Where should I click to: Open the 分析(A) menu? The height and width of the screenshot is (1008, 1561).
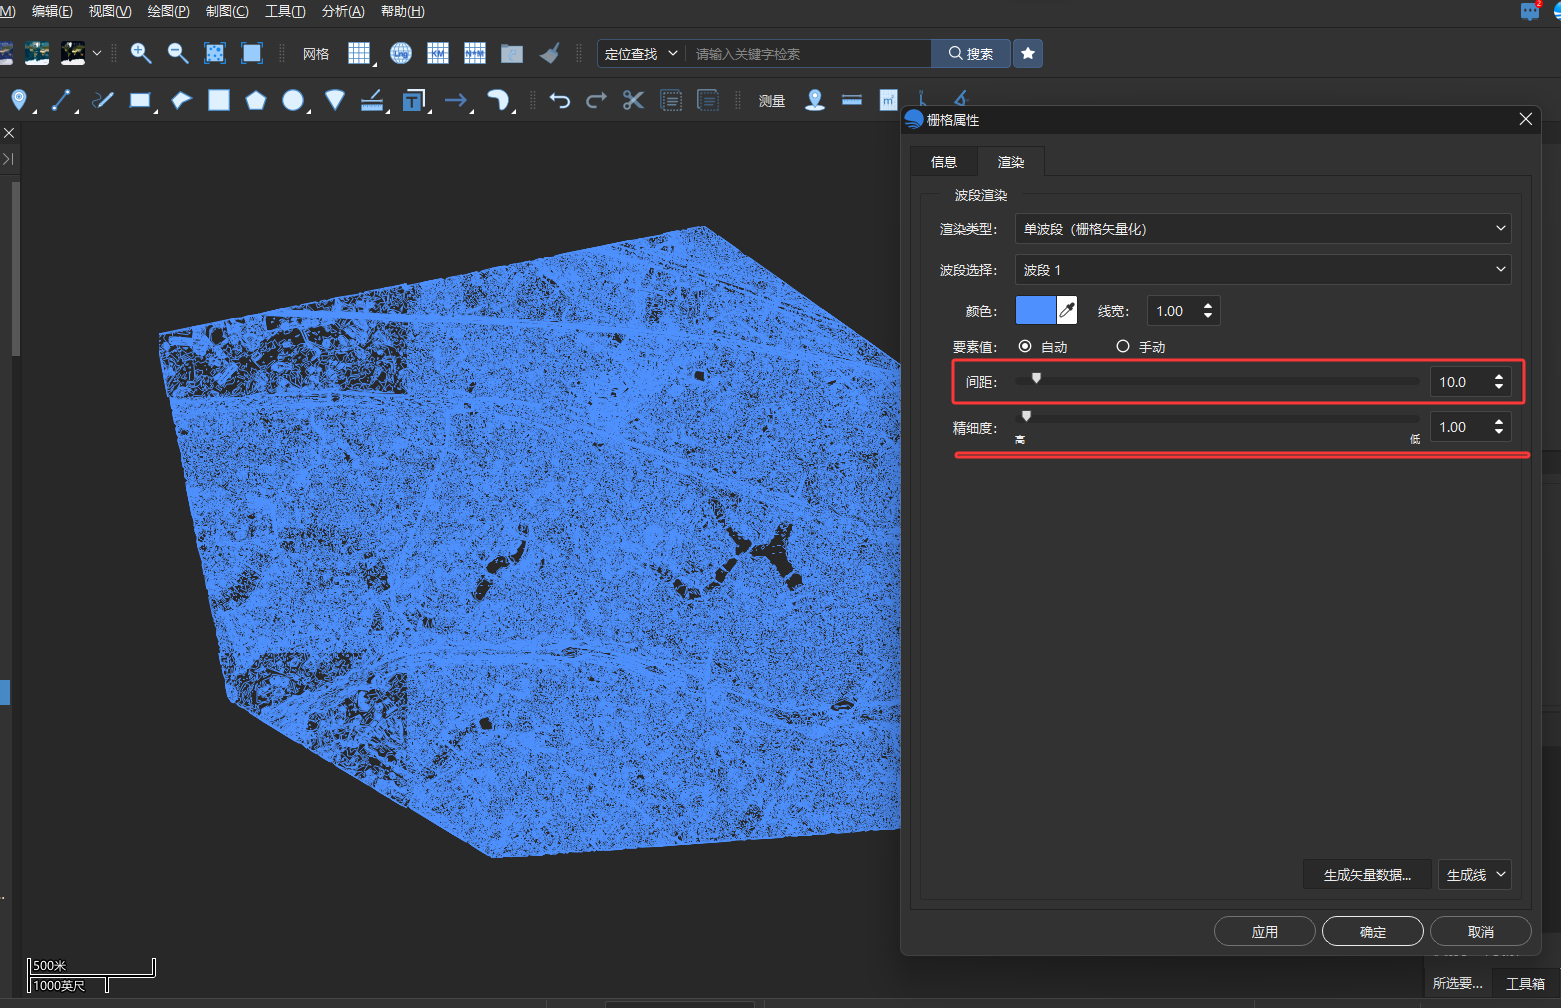coord(343,11)
